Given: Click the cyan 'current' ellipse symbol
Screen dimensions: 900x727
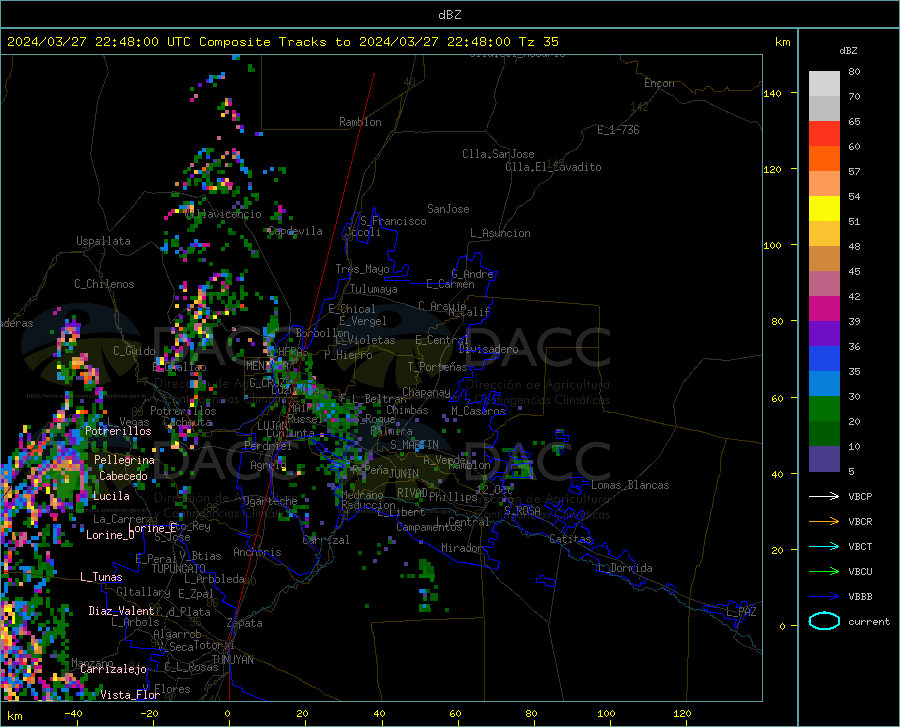Looking at the screenshot, I should coord(824,621).
